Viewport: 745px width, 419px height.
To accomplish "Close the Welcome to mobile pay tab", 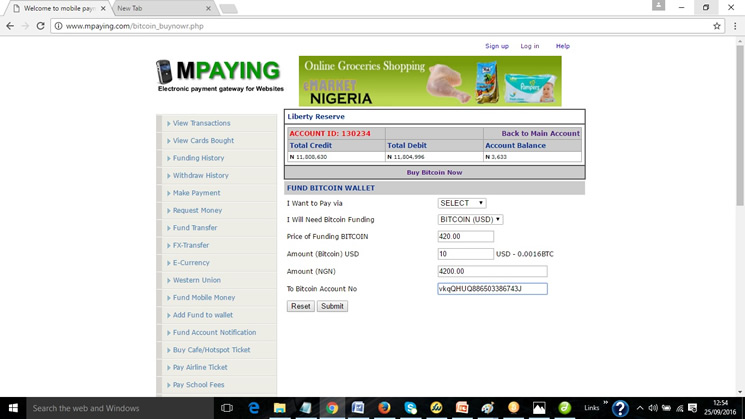I will (x=103, y=9).
